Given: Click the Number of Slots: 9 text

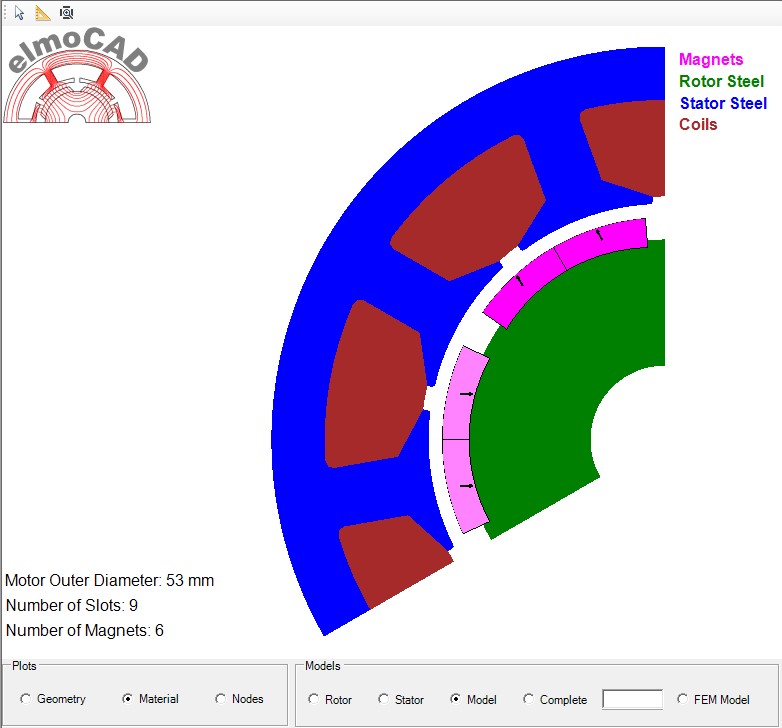Looking at the screenshot, I should pos(71,605).
